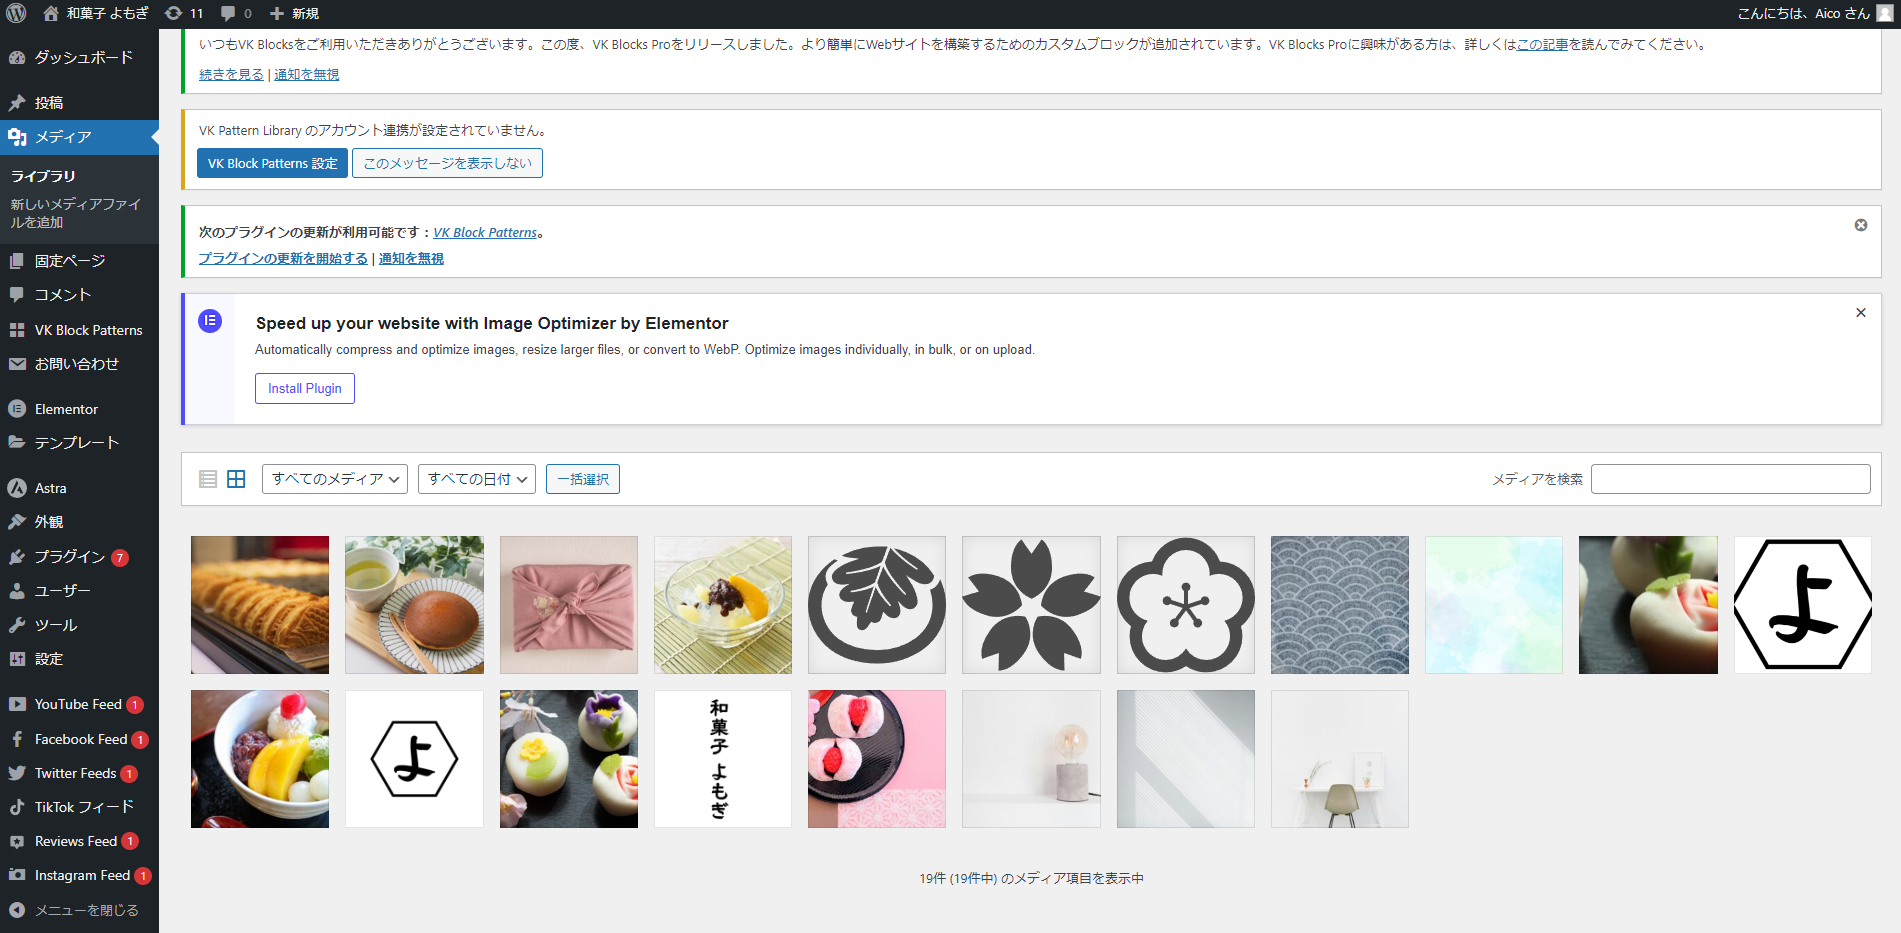This screenshot has height=933, width=1901.
Task: Click the Instagram Feed camera icon
Action: tap(17, 875)
